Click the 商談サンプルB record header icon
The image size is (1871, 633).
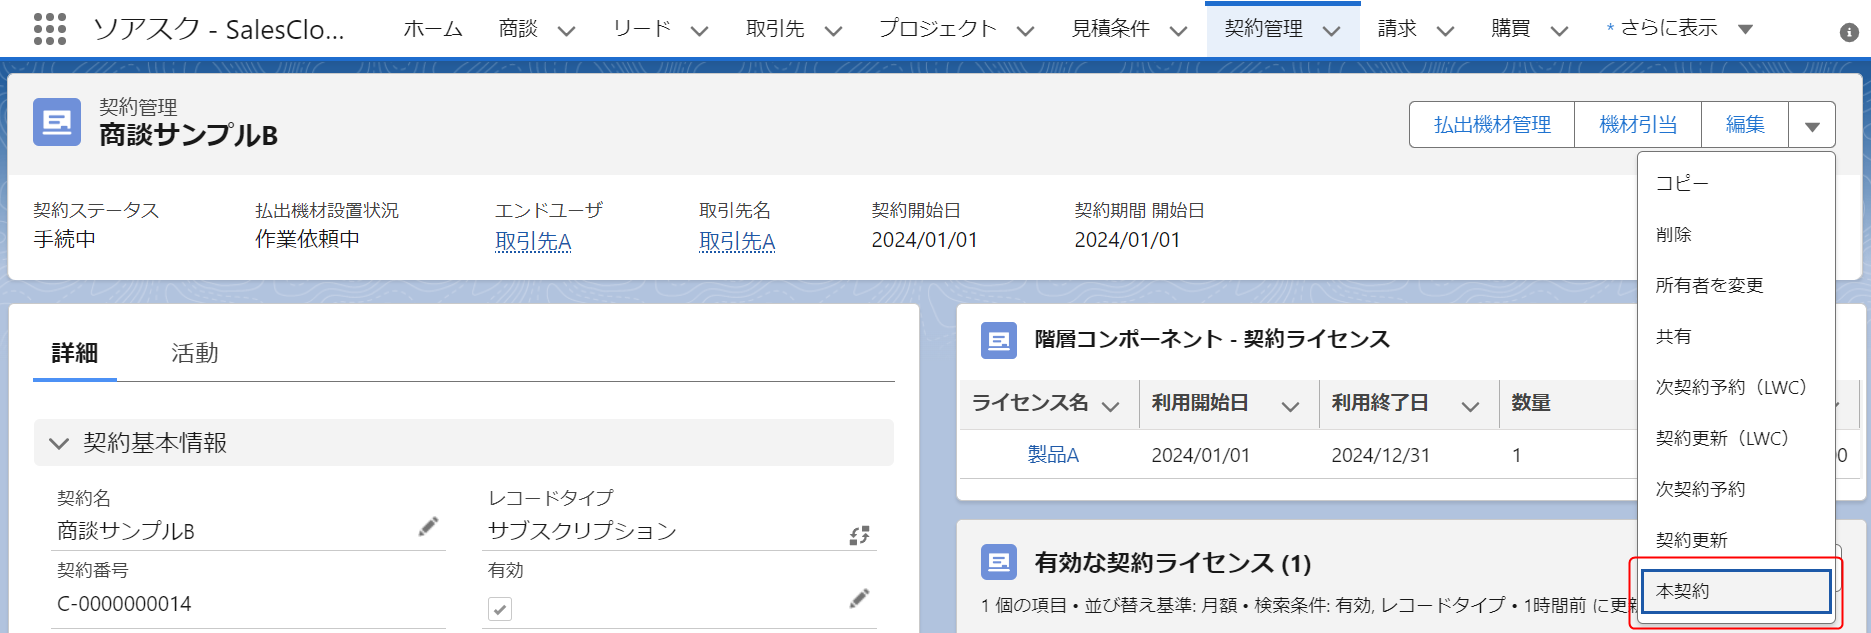click(x=57, y=123)
